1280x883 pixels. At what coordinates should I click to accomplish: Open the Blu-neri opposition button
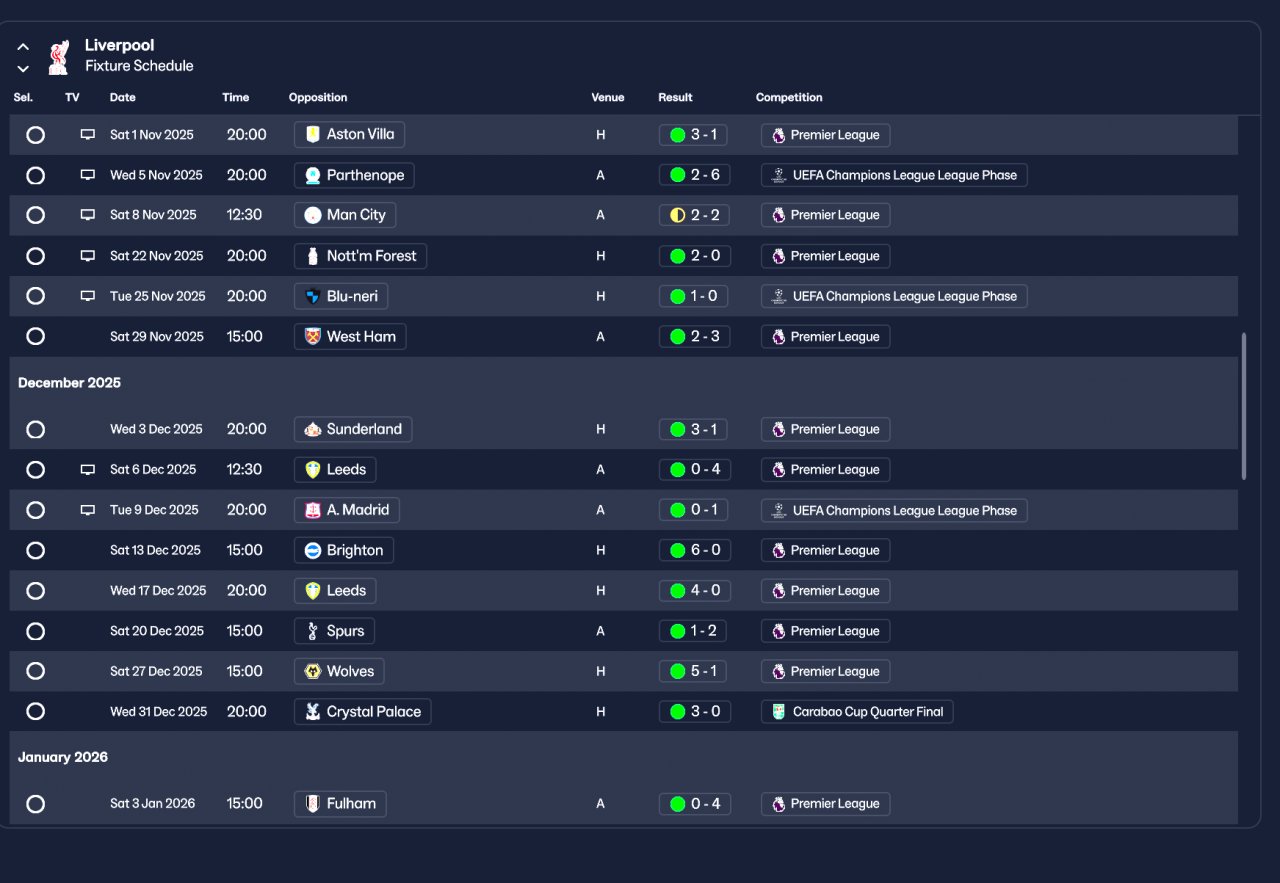click(341, 296)
